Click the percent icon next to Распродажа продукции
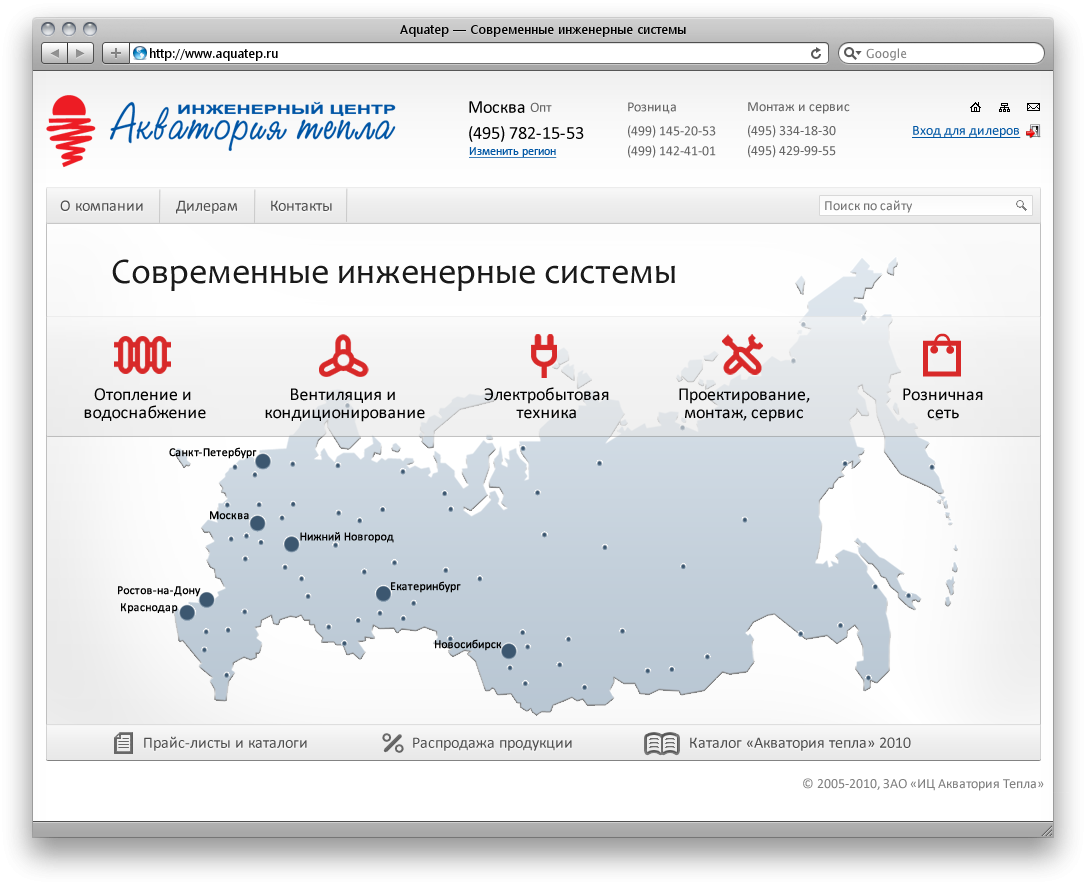This screenshot has height=885, width=1086. click(x=393, y=742)
